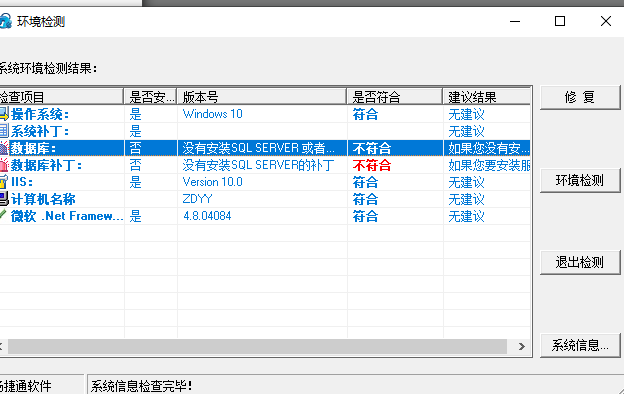Viewport: 624px width, 394px height.
Task: Click 退出检测 to exit detection
Action: pos(580,262)
